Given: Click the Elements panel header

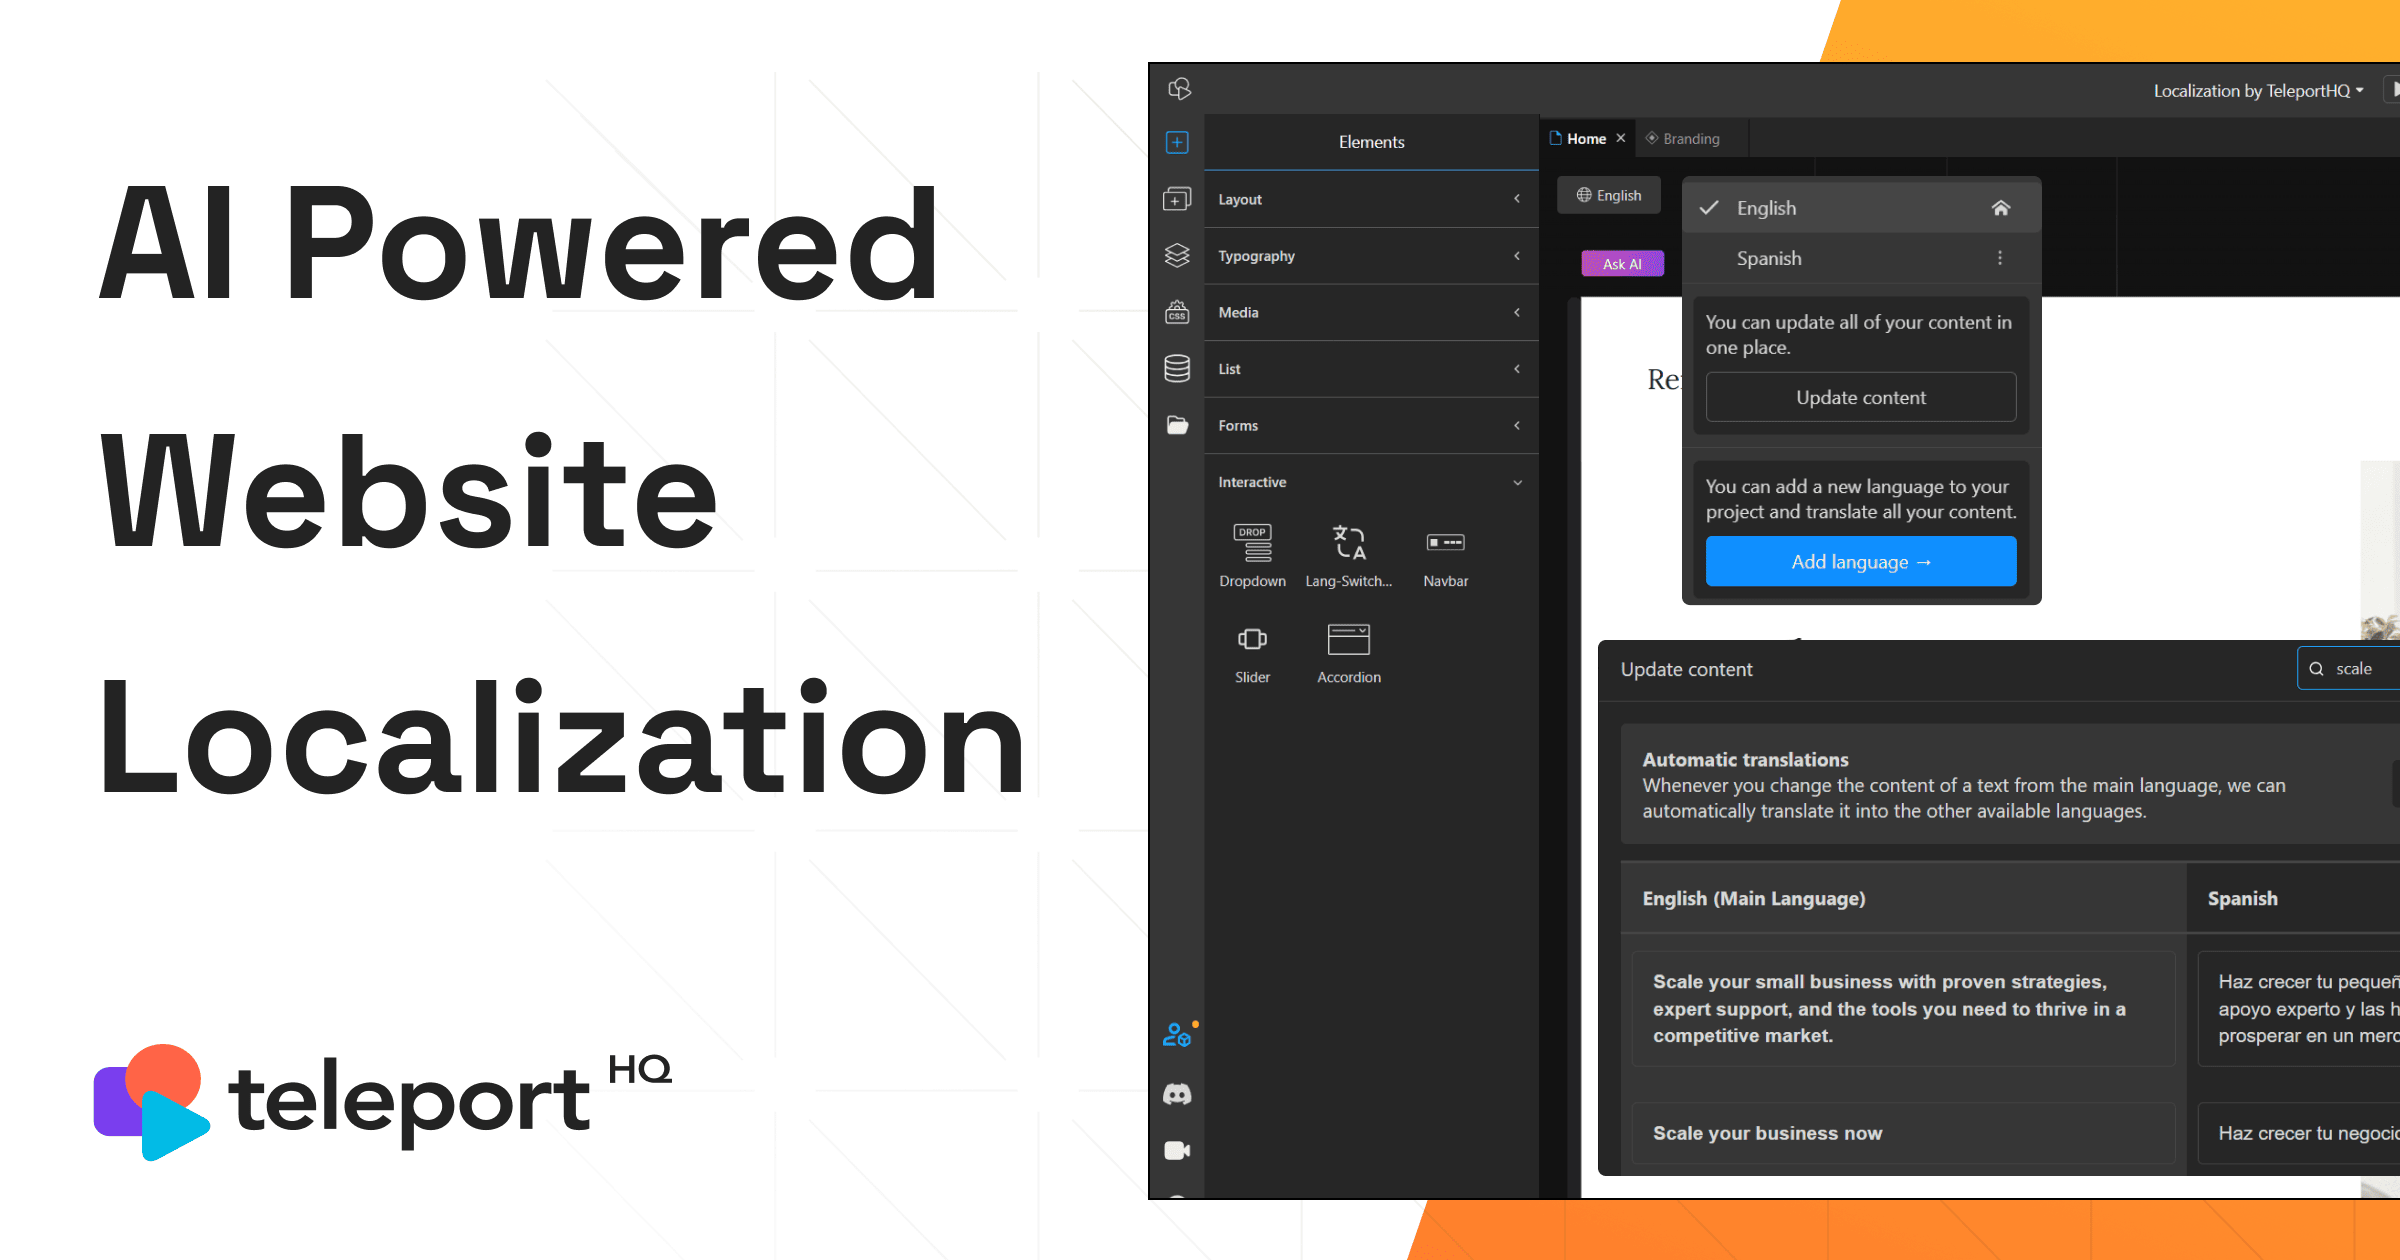Looking at the screenshot, I should tap(1371, 142).
